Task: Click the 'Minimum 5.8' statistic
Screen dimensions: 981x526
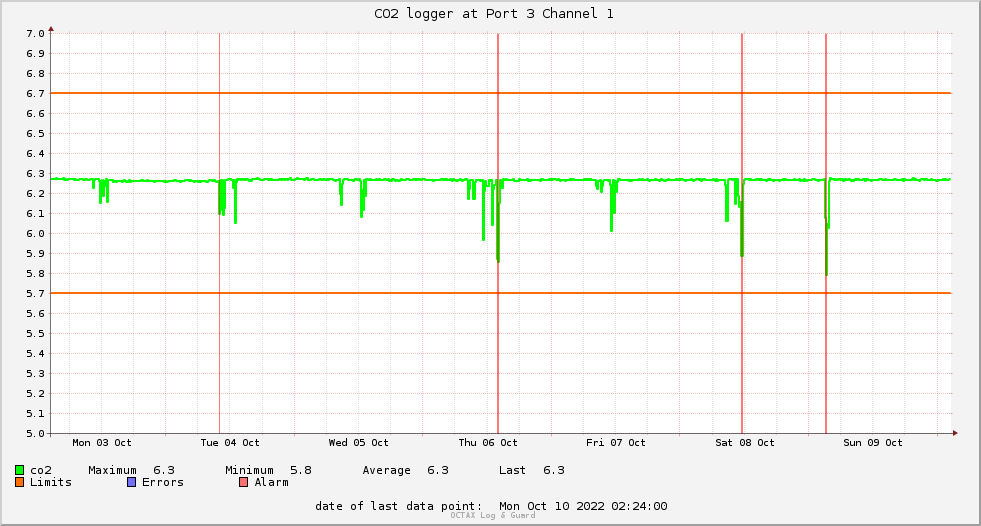Action: pyautogui.click(x=268, y=470)
